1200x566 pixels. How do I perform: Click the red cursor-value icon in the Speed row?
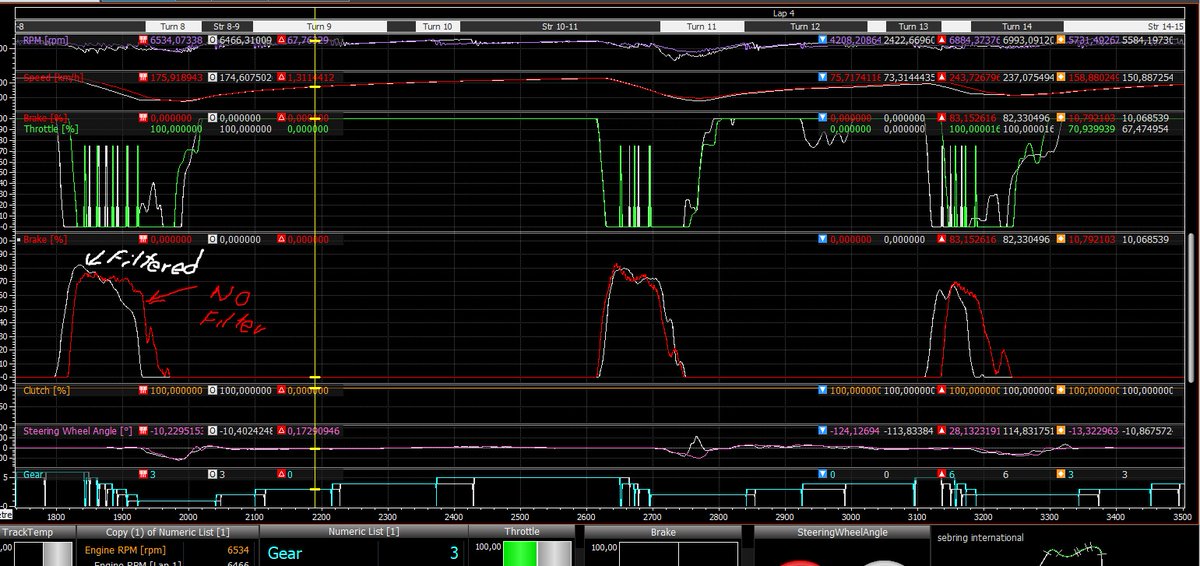142,77
